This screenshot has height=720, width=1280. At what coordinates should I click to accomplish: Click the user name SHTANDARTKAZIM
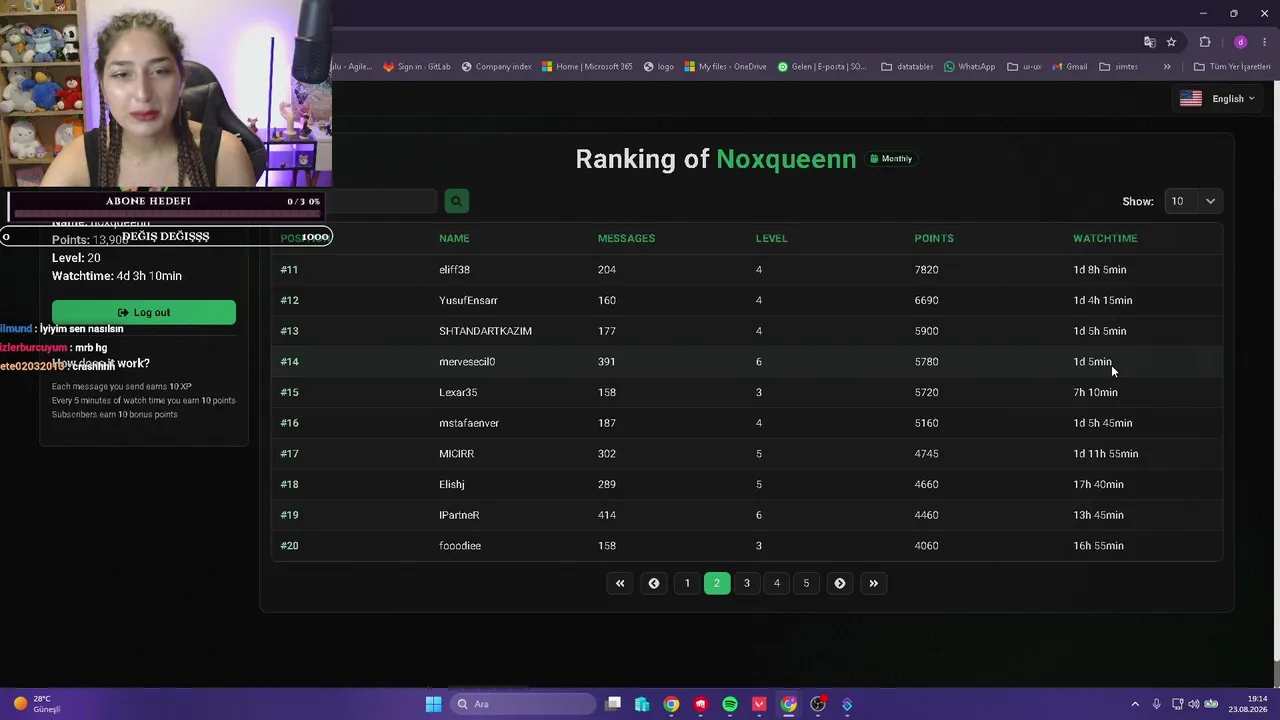485,331
